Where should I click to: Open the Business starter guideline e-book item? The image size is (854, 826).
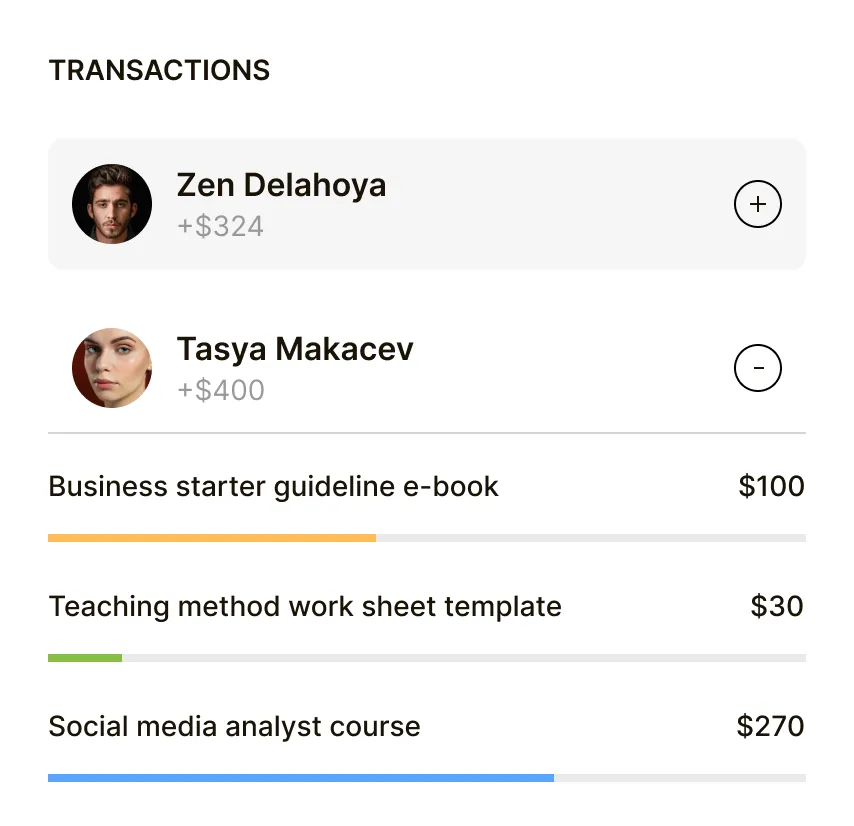pyautogui.click(x=273, y=487)
